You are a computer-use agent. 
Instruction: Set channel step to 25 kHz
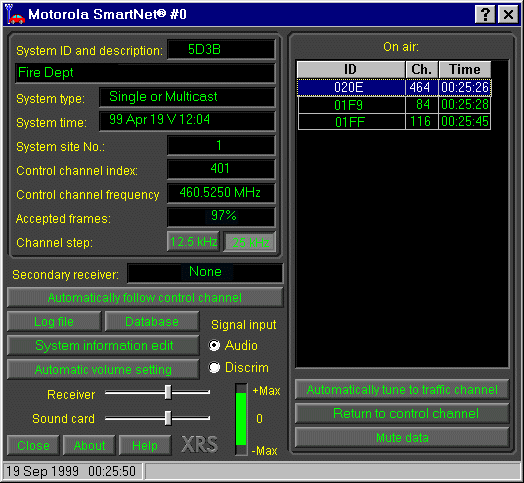pos(250,242)
